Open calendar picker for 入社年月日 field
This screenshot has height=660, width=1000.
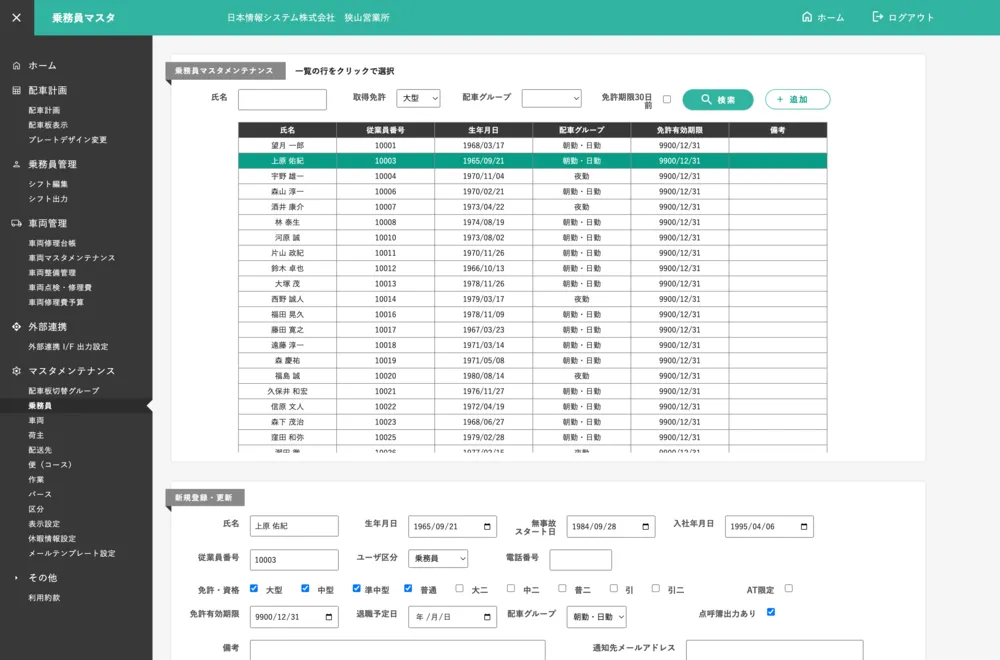tap(803, 527)
